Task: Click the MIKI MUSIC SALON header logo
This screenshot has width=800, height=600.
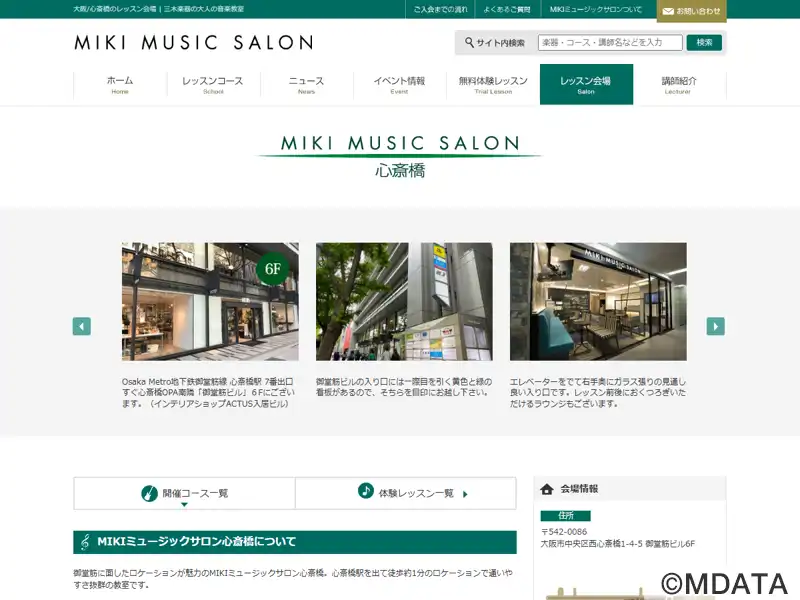Action: 193,43
